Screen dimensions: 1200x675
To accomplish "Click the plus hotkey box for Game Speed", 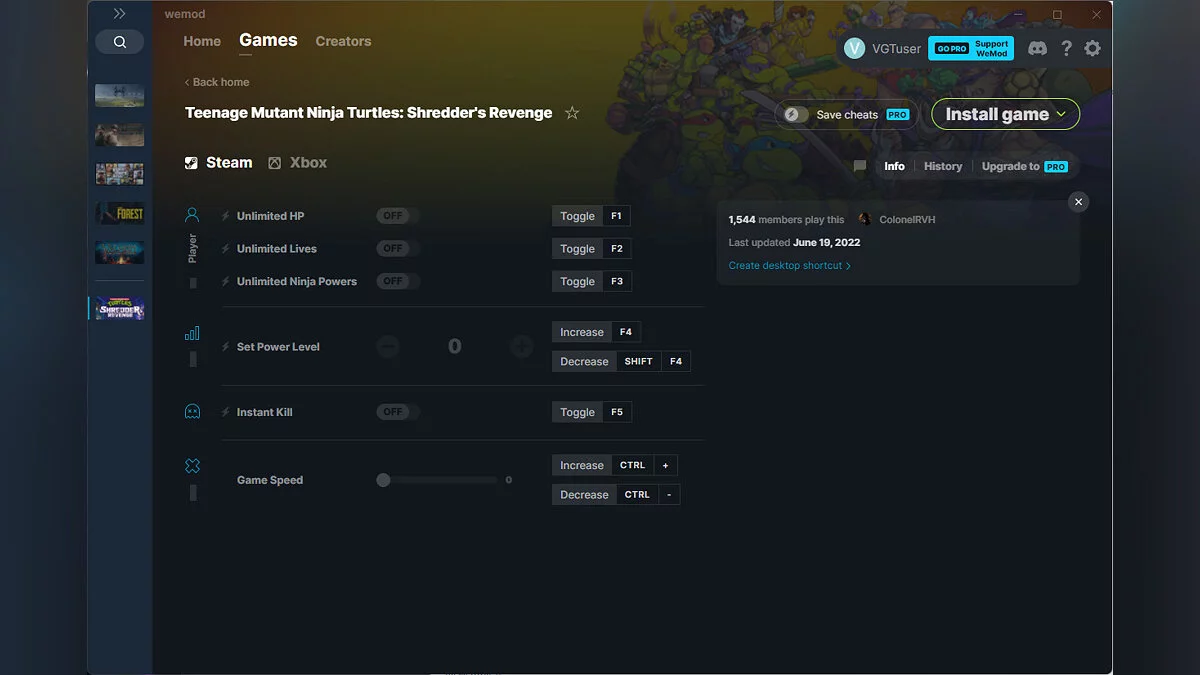I will coord(666,465).
